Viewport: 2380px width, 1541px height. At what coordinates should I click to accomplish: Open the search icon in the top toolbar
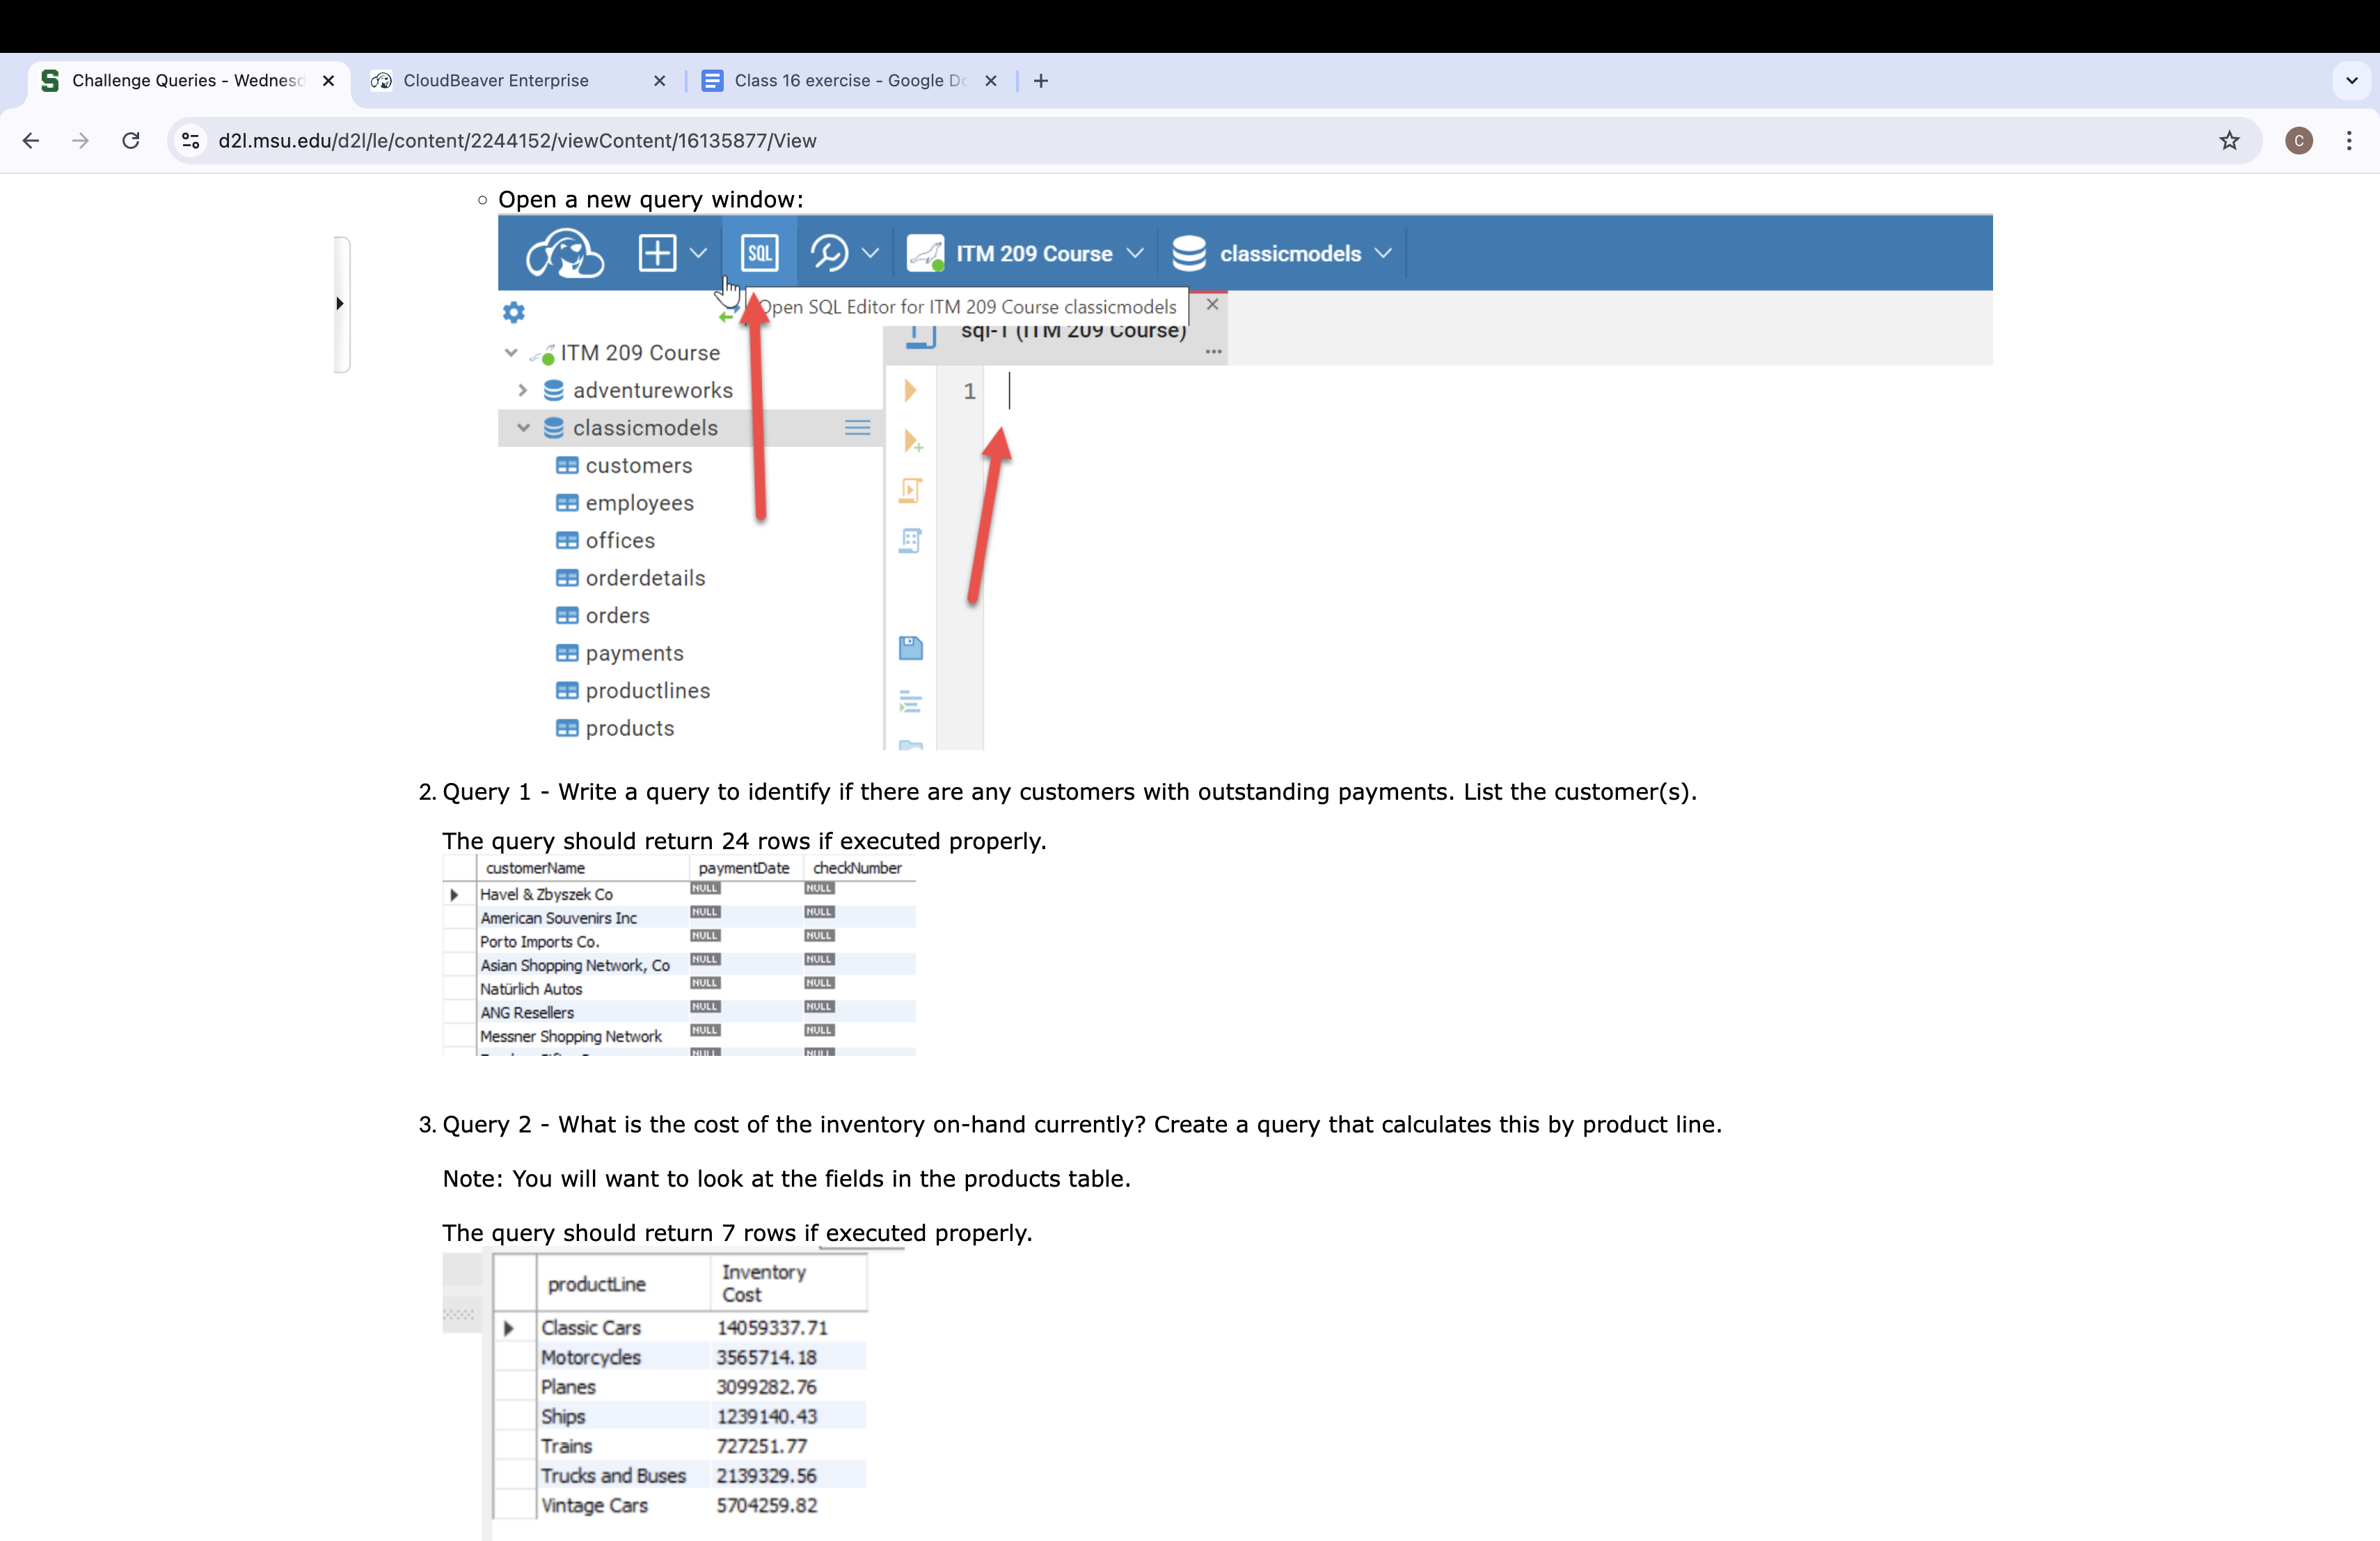[829, 252]
